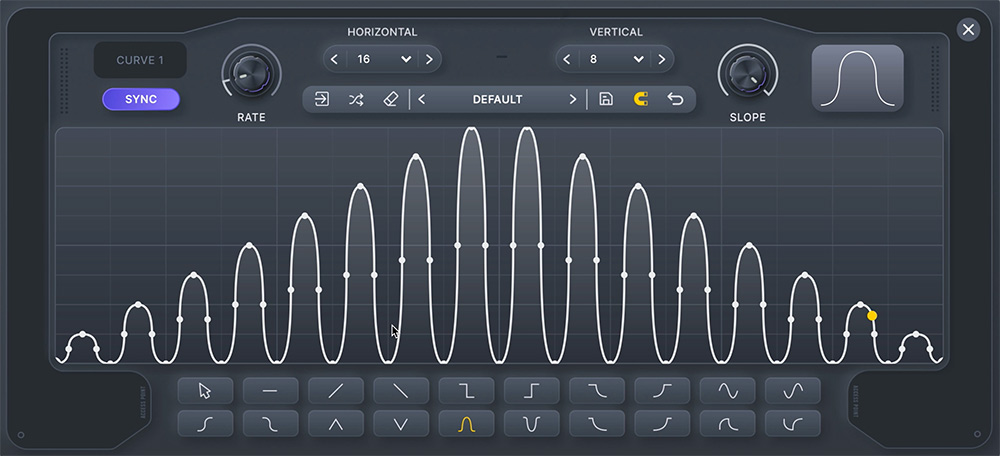Click the CURVE 1 name field
Viewport: 1000px width, 456px height.
(x=140, y=61)
